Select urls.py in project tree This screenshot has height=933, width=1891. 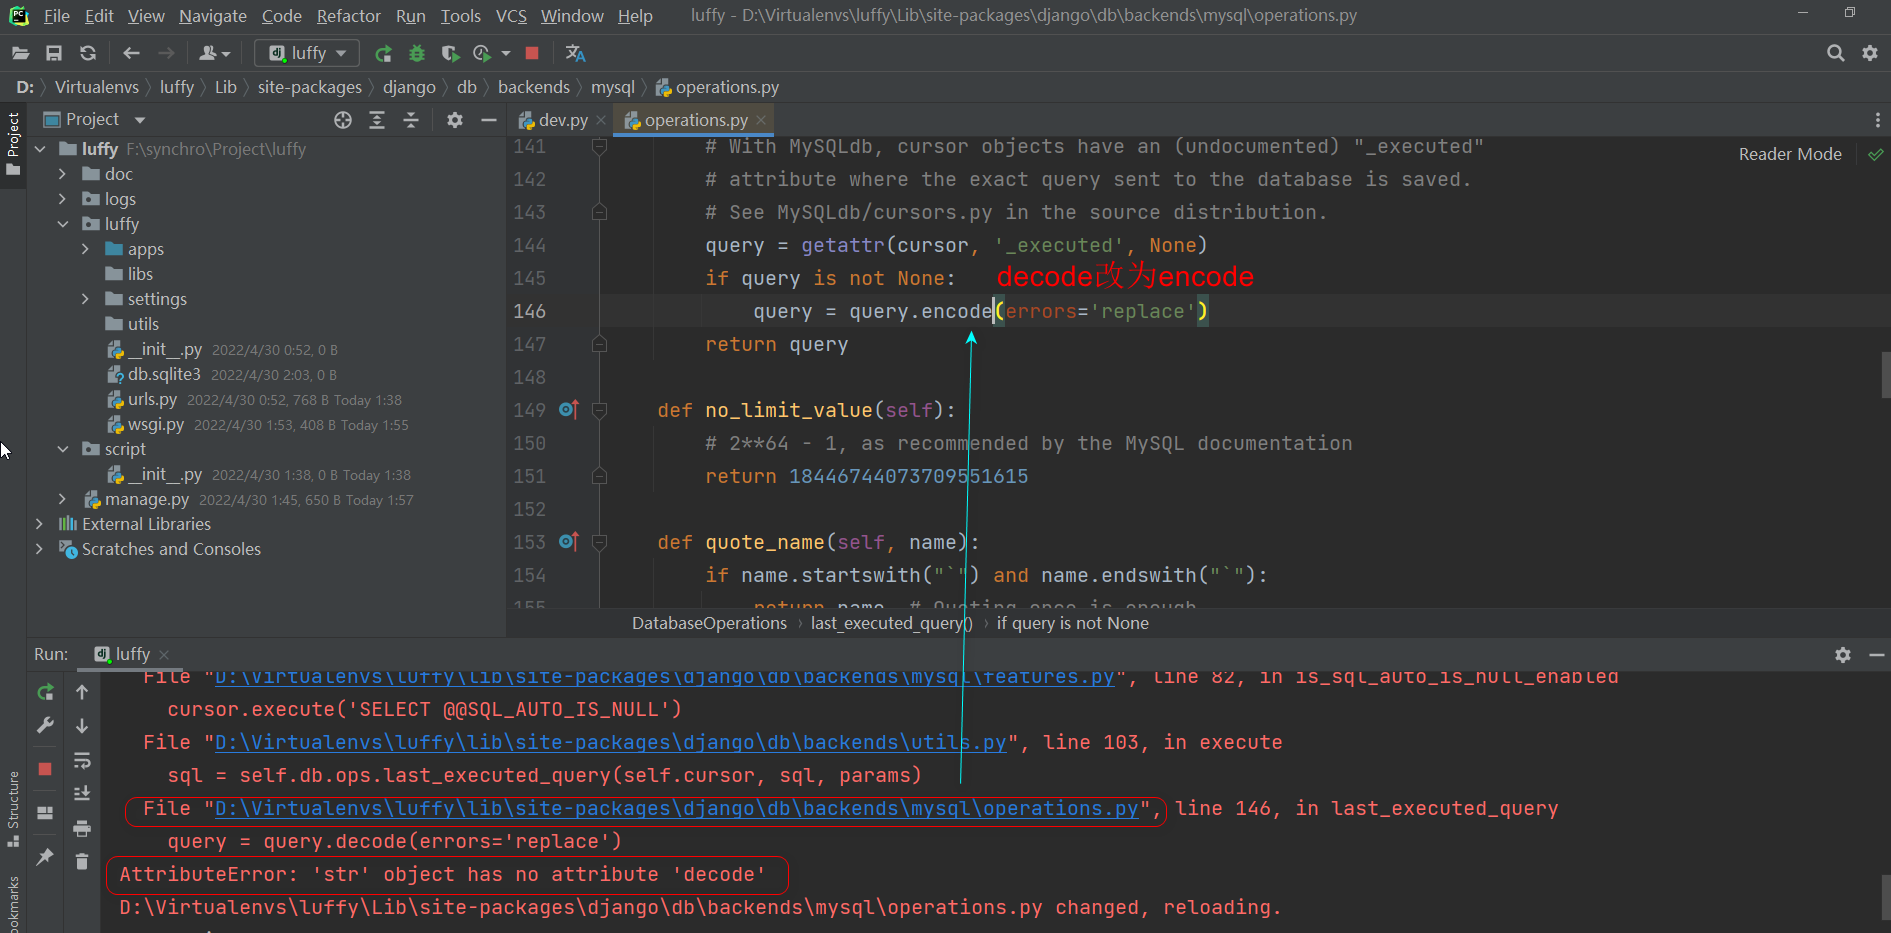tap(152, 399)
